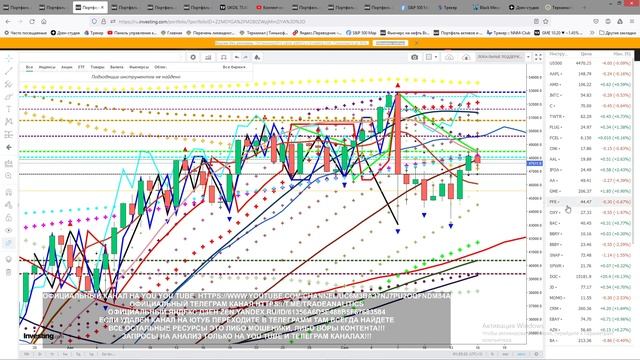Close the orange notification banner
The image size is (640, 360).
point(416,43)
